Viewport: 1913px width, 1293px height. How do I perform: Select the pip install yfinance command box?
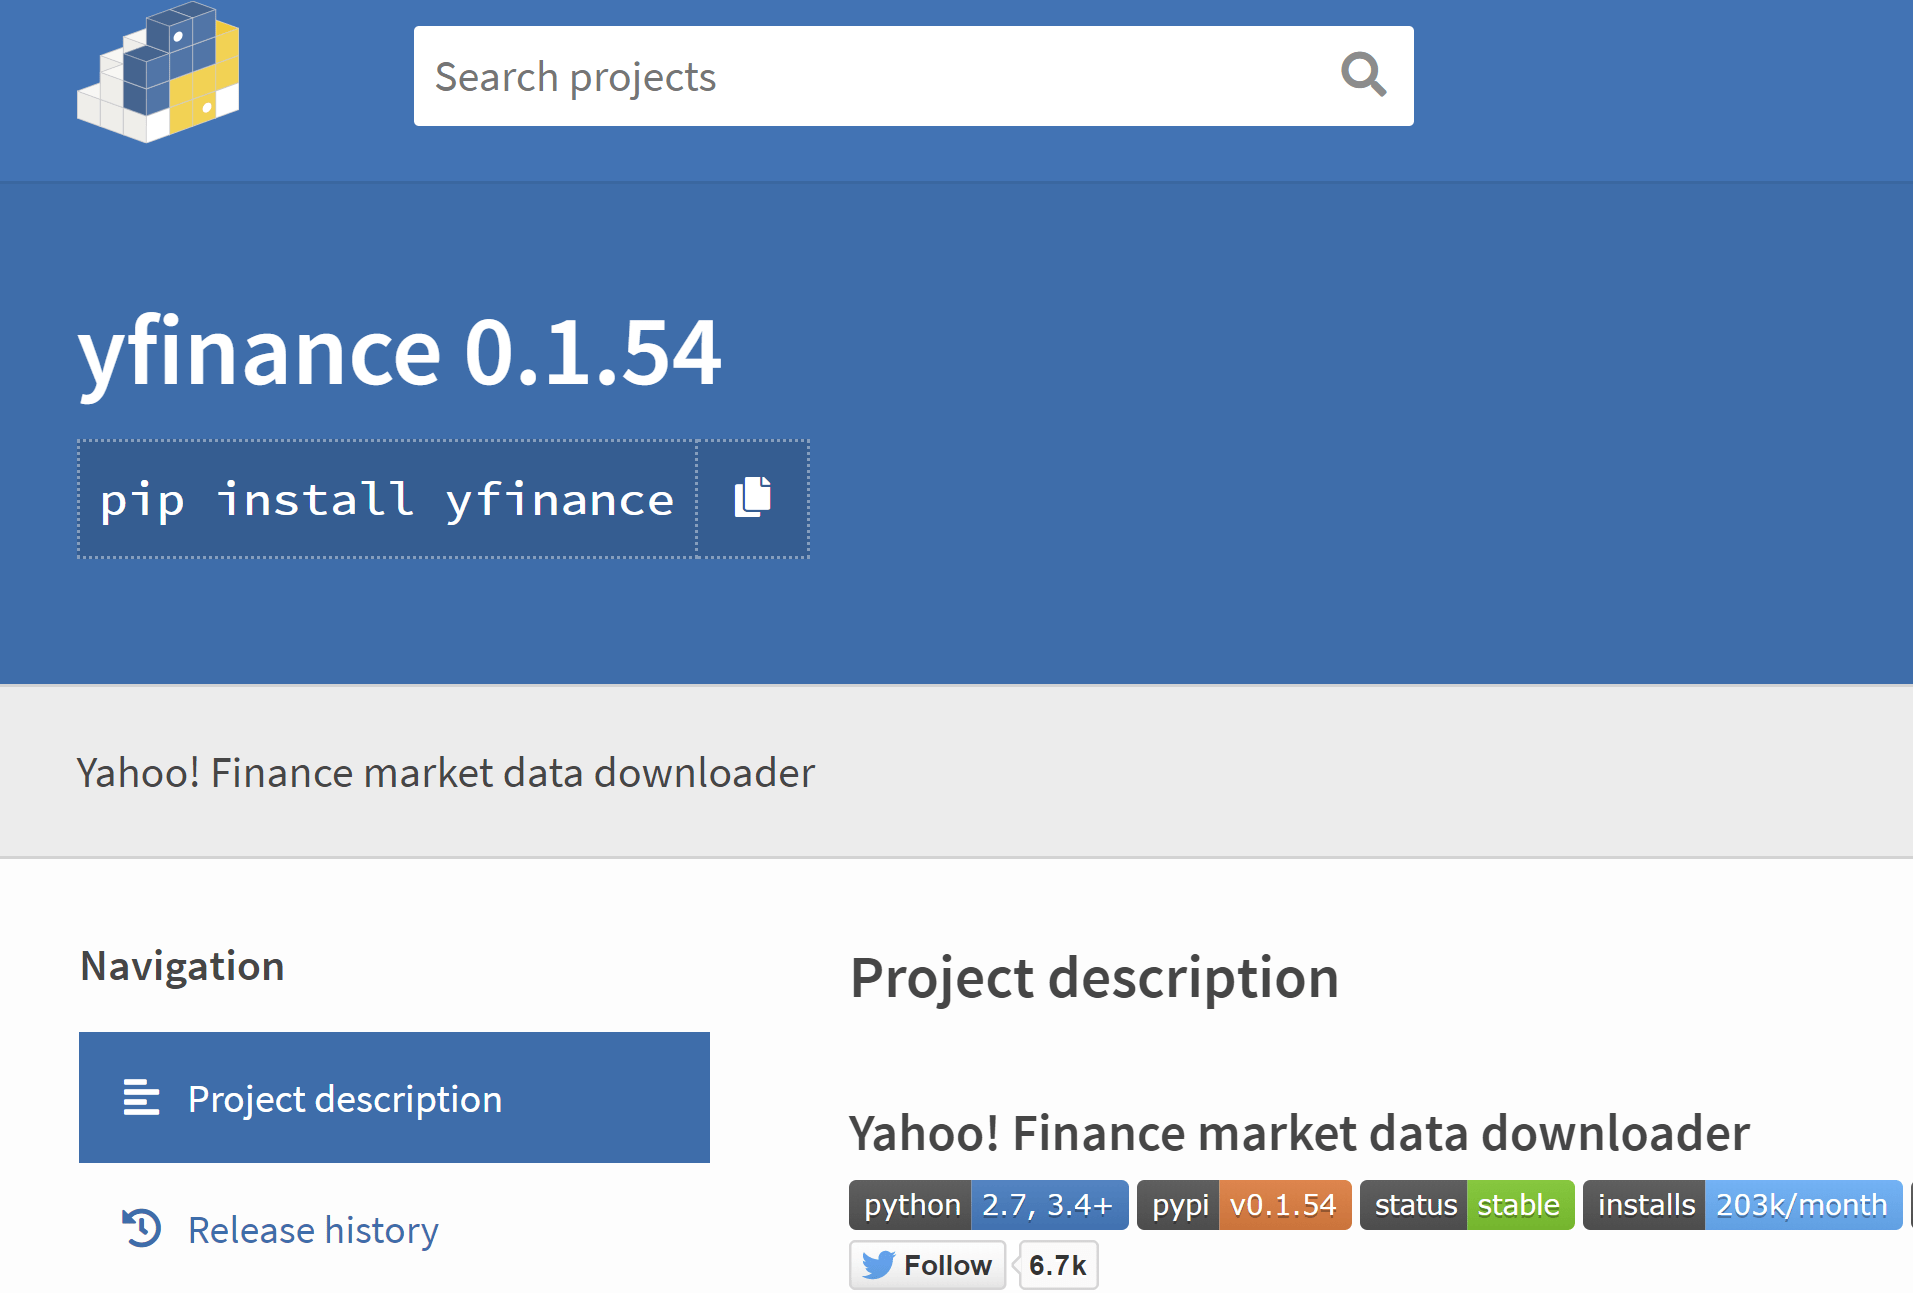pos(386,497)
